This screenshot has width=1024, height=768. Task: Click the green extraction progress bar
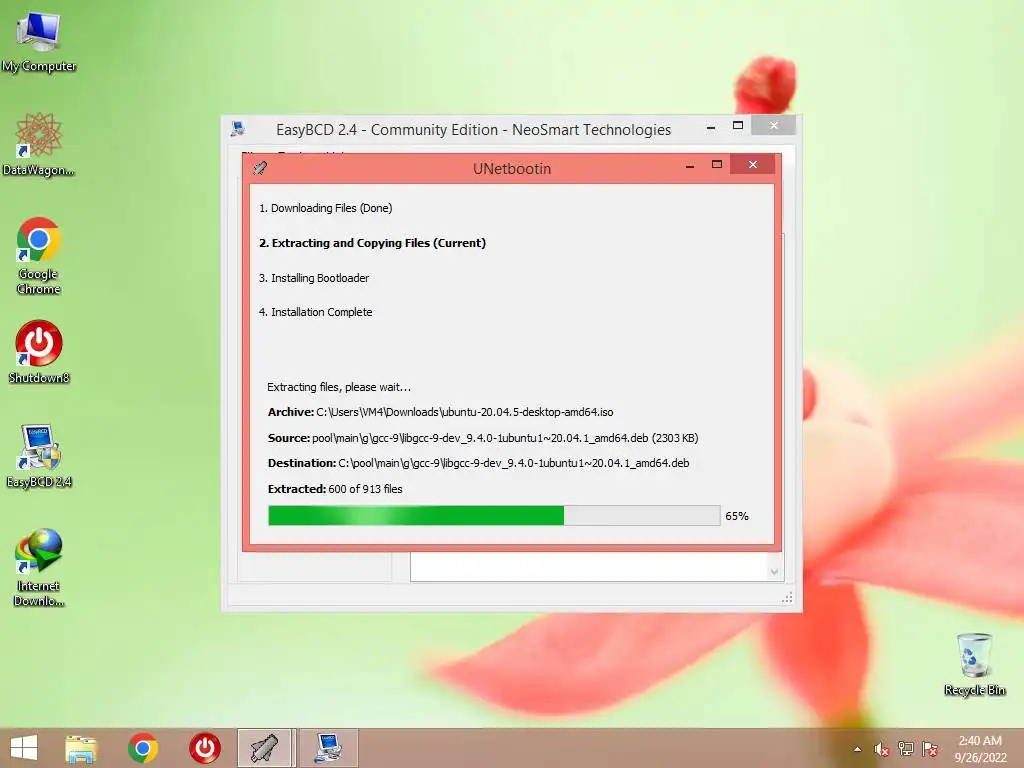coord(494,515)
